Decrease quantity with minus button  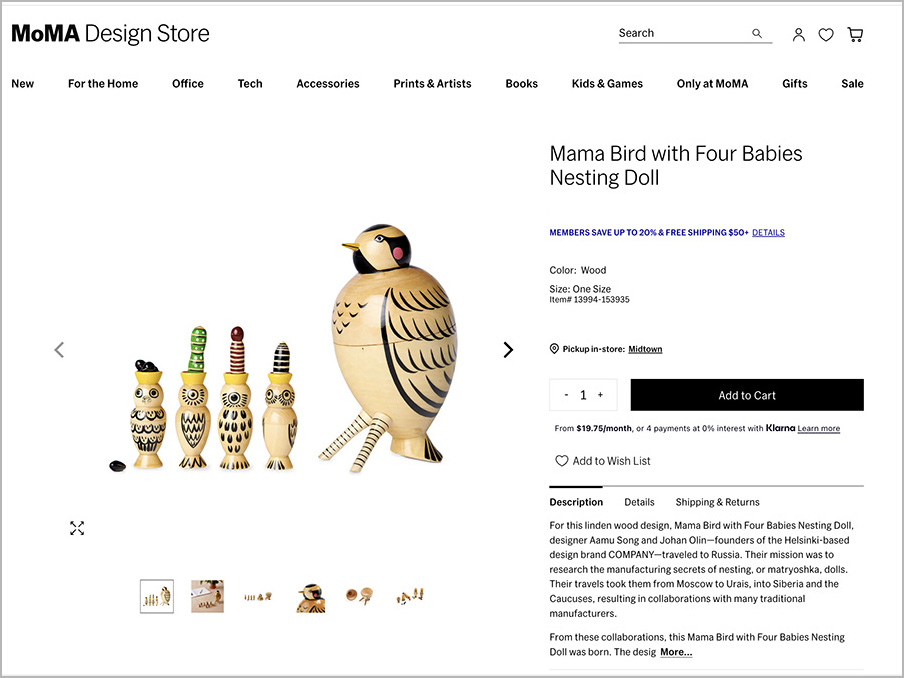tap(566, 395)
